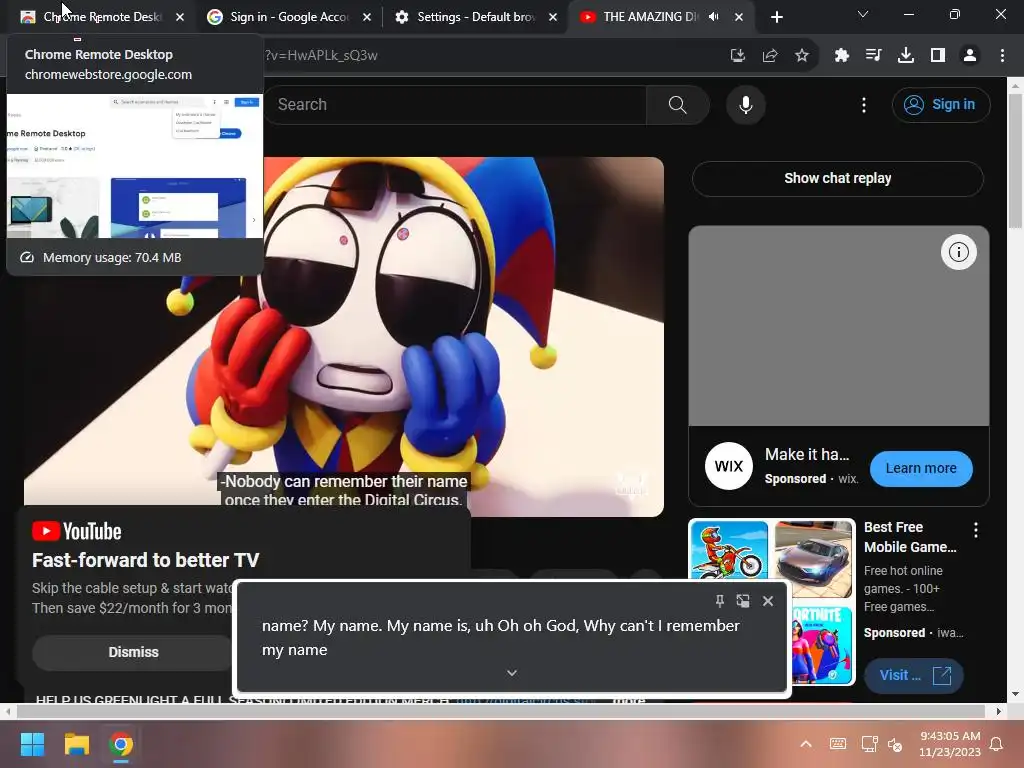1024x768 pixels.
Task: Click the muted volume tray icon
Action: point(895,744)
